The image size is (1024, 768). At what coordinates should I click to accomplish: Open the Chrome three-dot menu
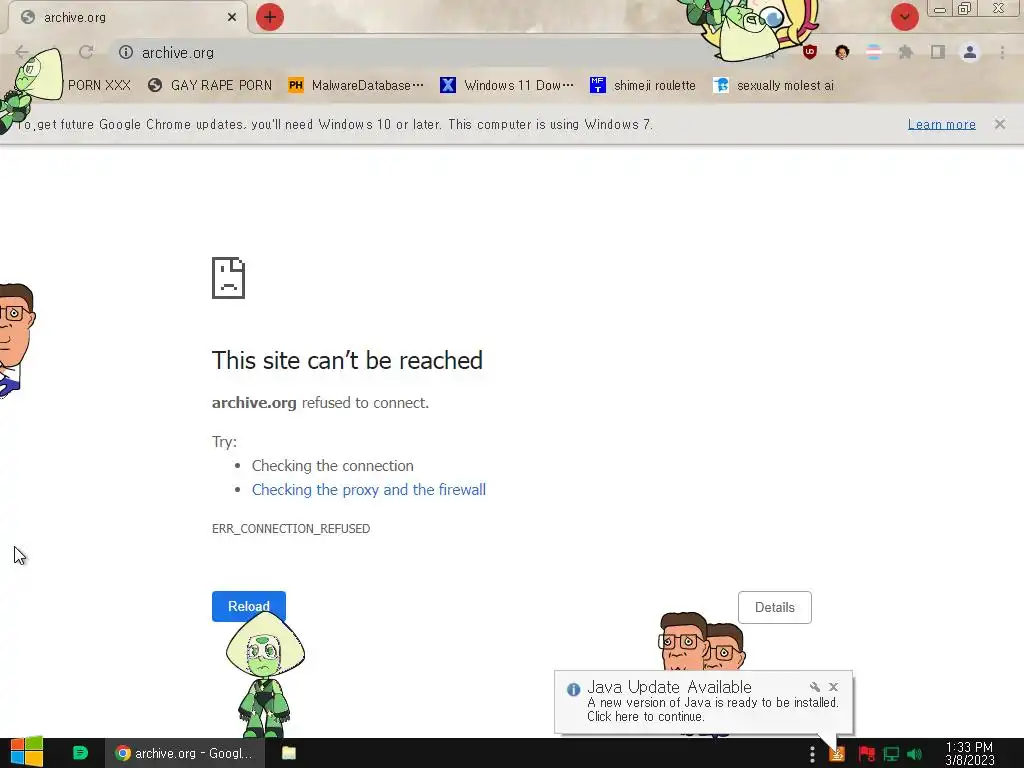click(1002, 52)
